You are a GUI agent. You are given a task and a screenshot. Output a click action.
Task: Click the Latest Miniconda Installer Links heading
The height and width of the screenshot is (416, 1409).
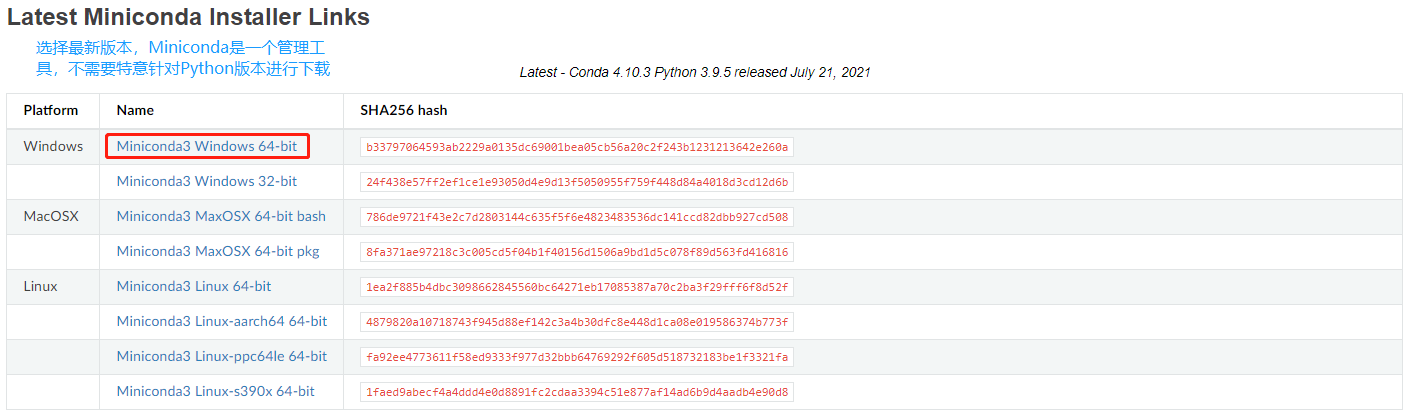click(x=188, y=17)
